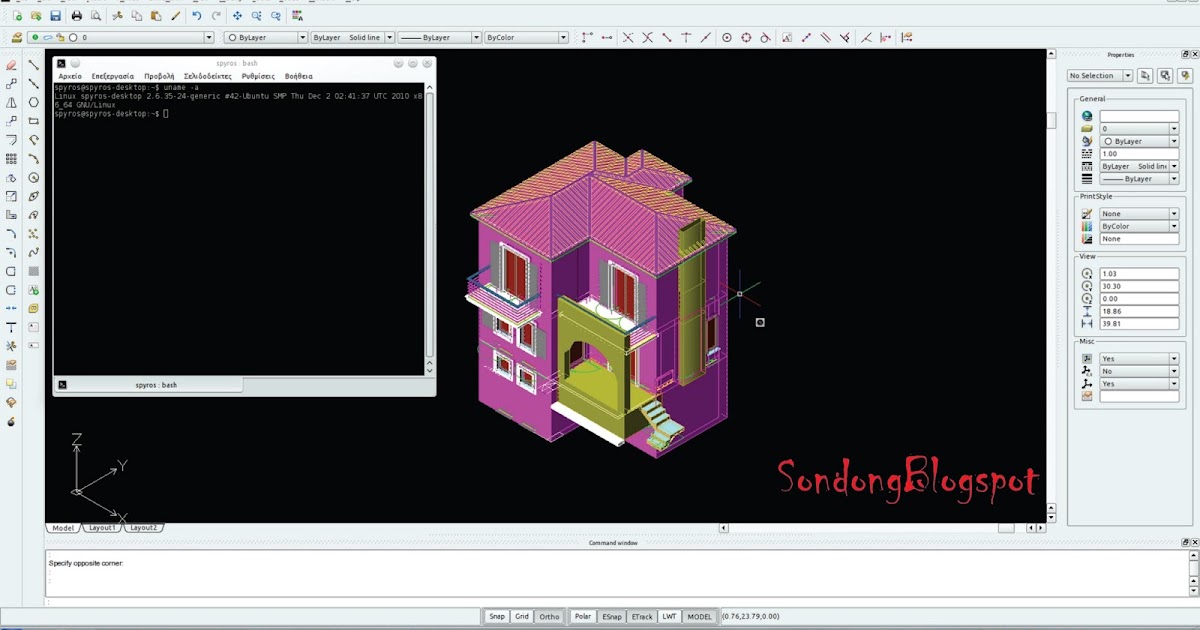Click the Zoom window icon

click(257, 16)
